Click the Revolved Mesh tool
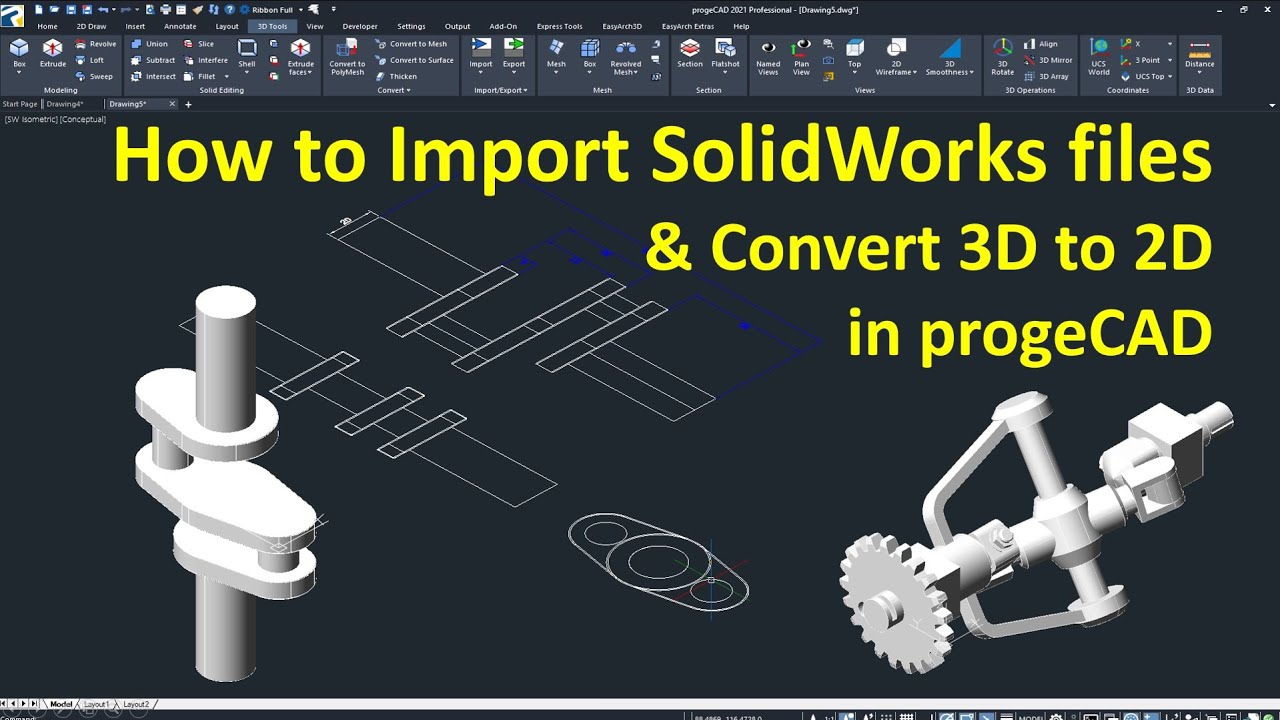This screenshot has width=1280, height=720. click(626, 58)
